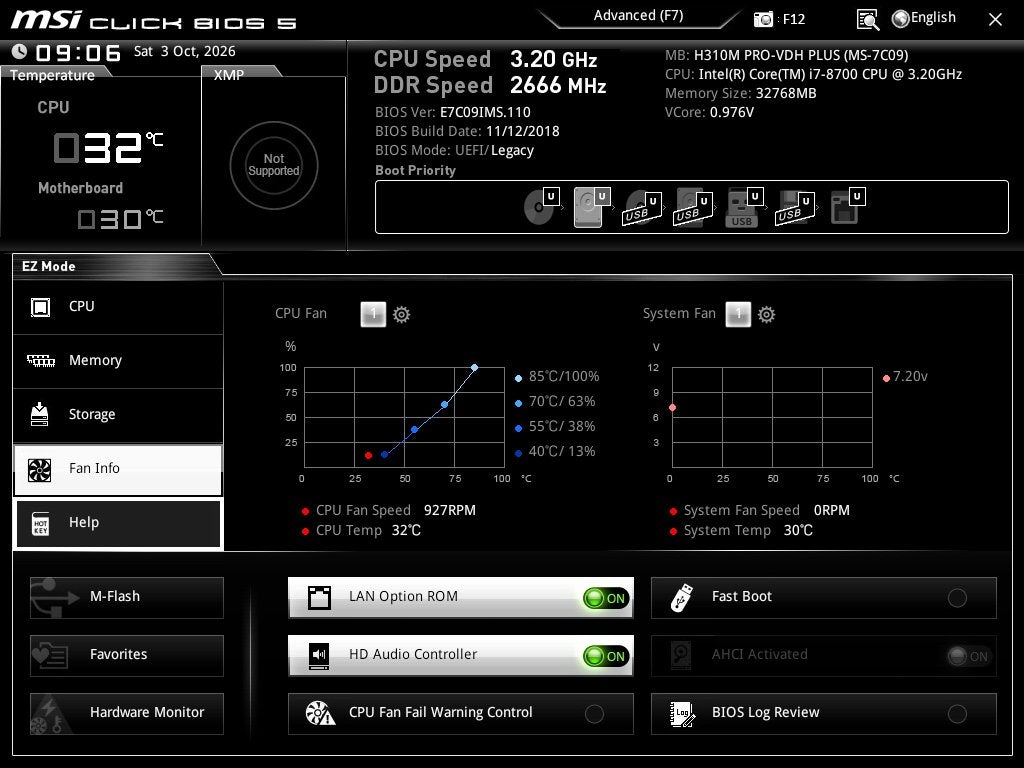Open the Memory section

118,361
